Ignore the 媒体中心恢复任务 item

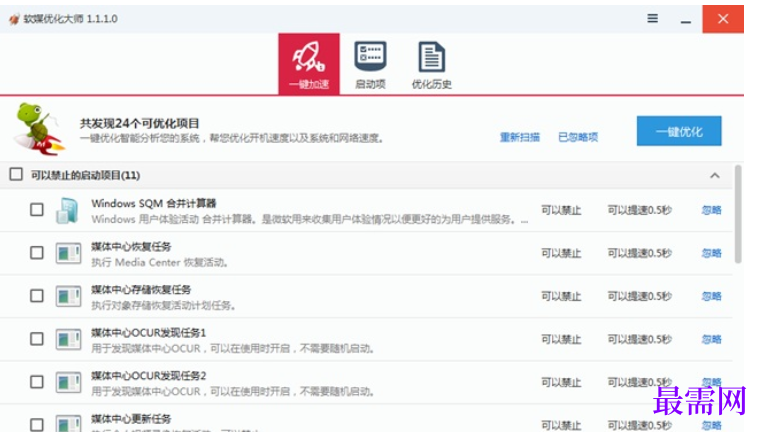(x=711, y=253)
